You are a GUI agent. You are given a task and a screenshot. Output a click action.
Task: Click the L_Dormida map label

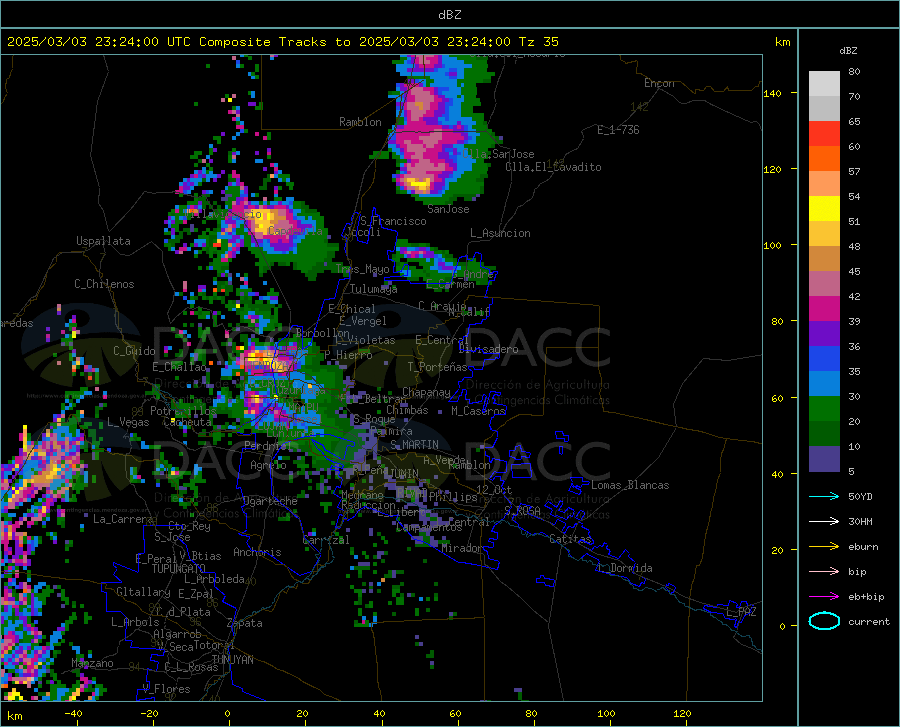(x=624, y=568)
